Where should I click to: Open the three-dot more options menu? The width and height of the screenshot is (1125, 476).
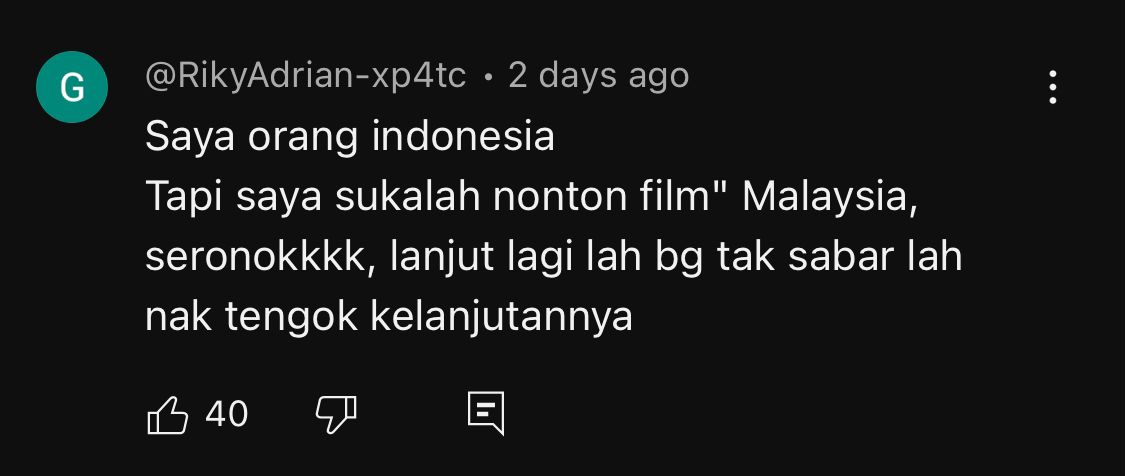coord(1053,87)
